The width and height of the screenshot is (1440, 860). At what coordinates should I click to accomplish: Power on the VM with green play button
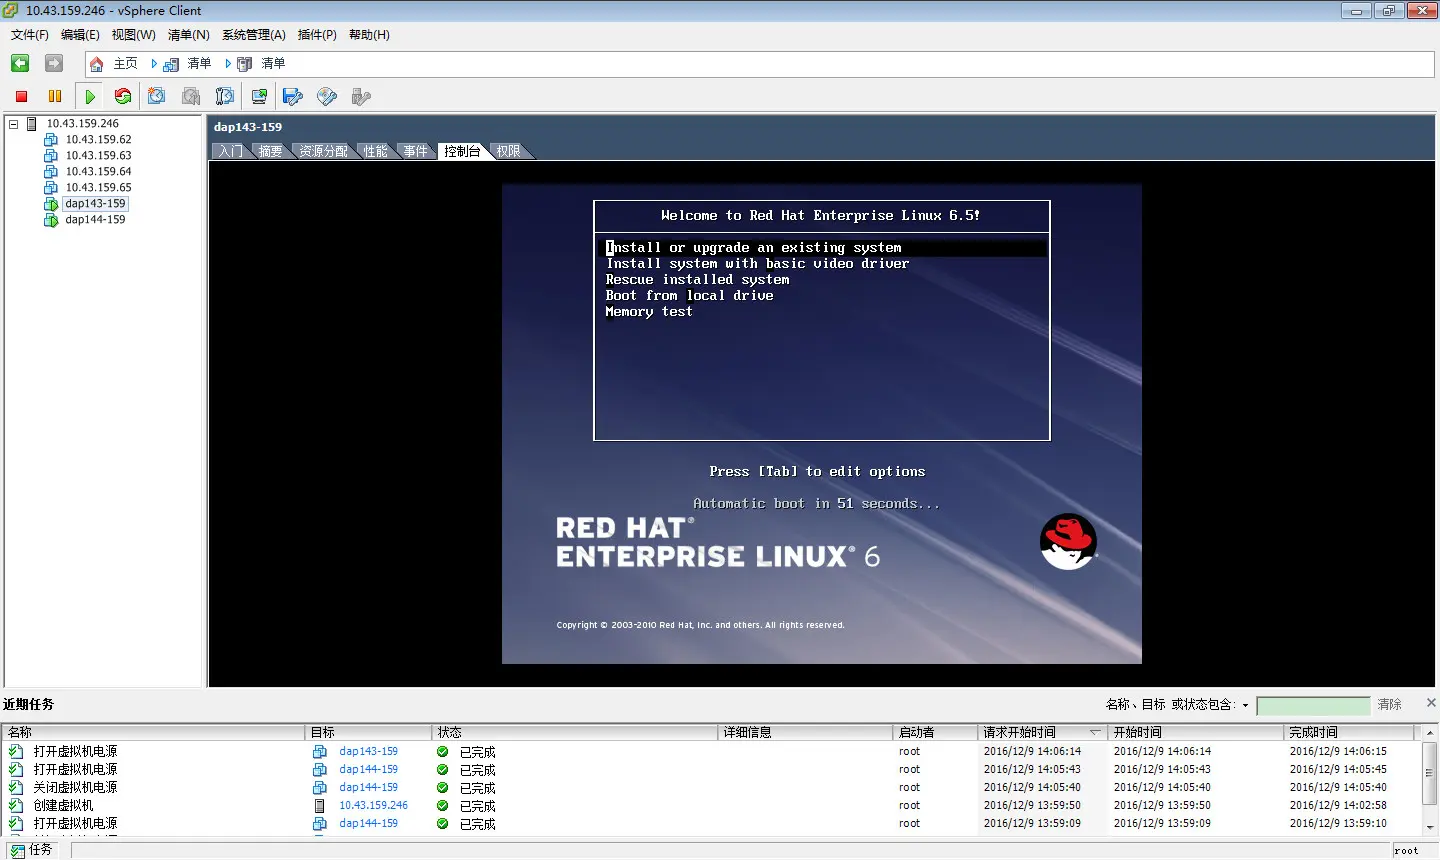90,96
